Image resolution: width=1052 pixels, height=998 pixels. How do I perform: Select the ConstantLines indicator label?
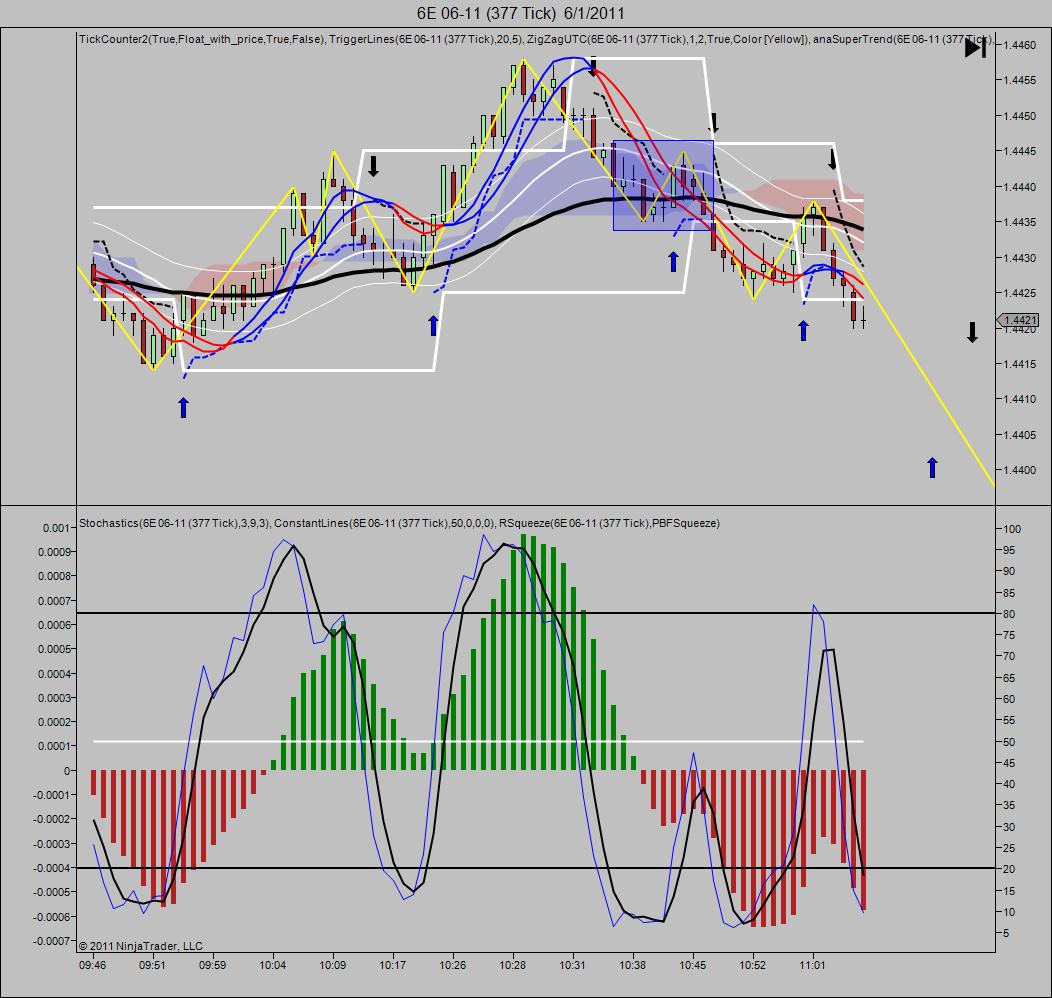[384, 523]
